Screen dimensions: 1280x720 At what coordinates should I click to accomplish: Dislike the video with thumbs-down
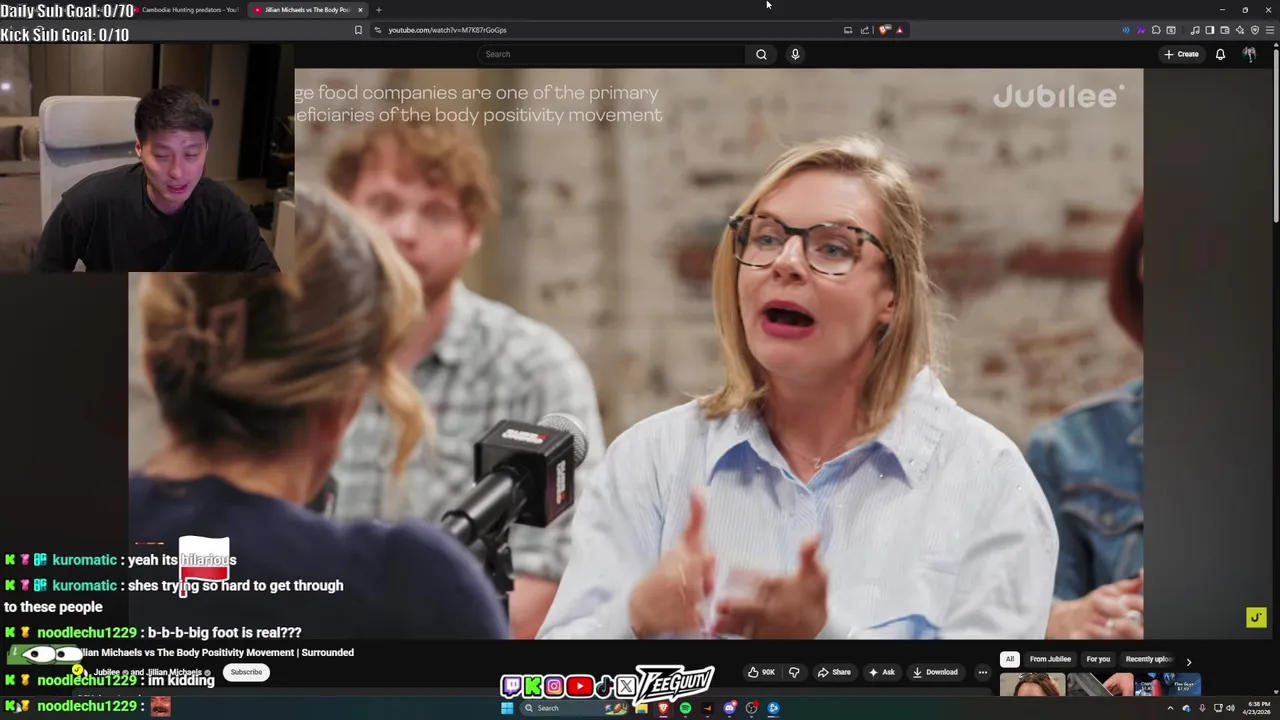(794, 672)
